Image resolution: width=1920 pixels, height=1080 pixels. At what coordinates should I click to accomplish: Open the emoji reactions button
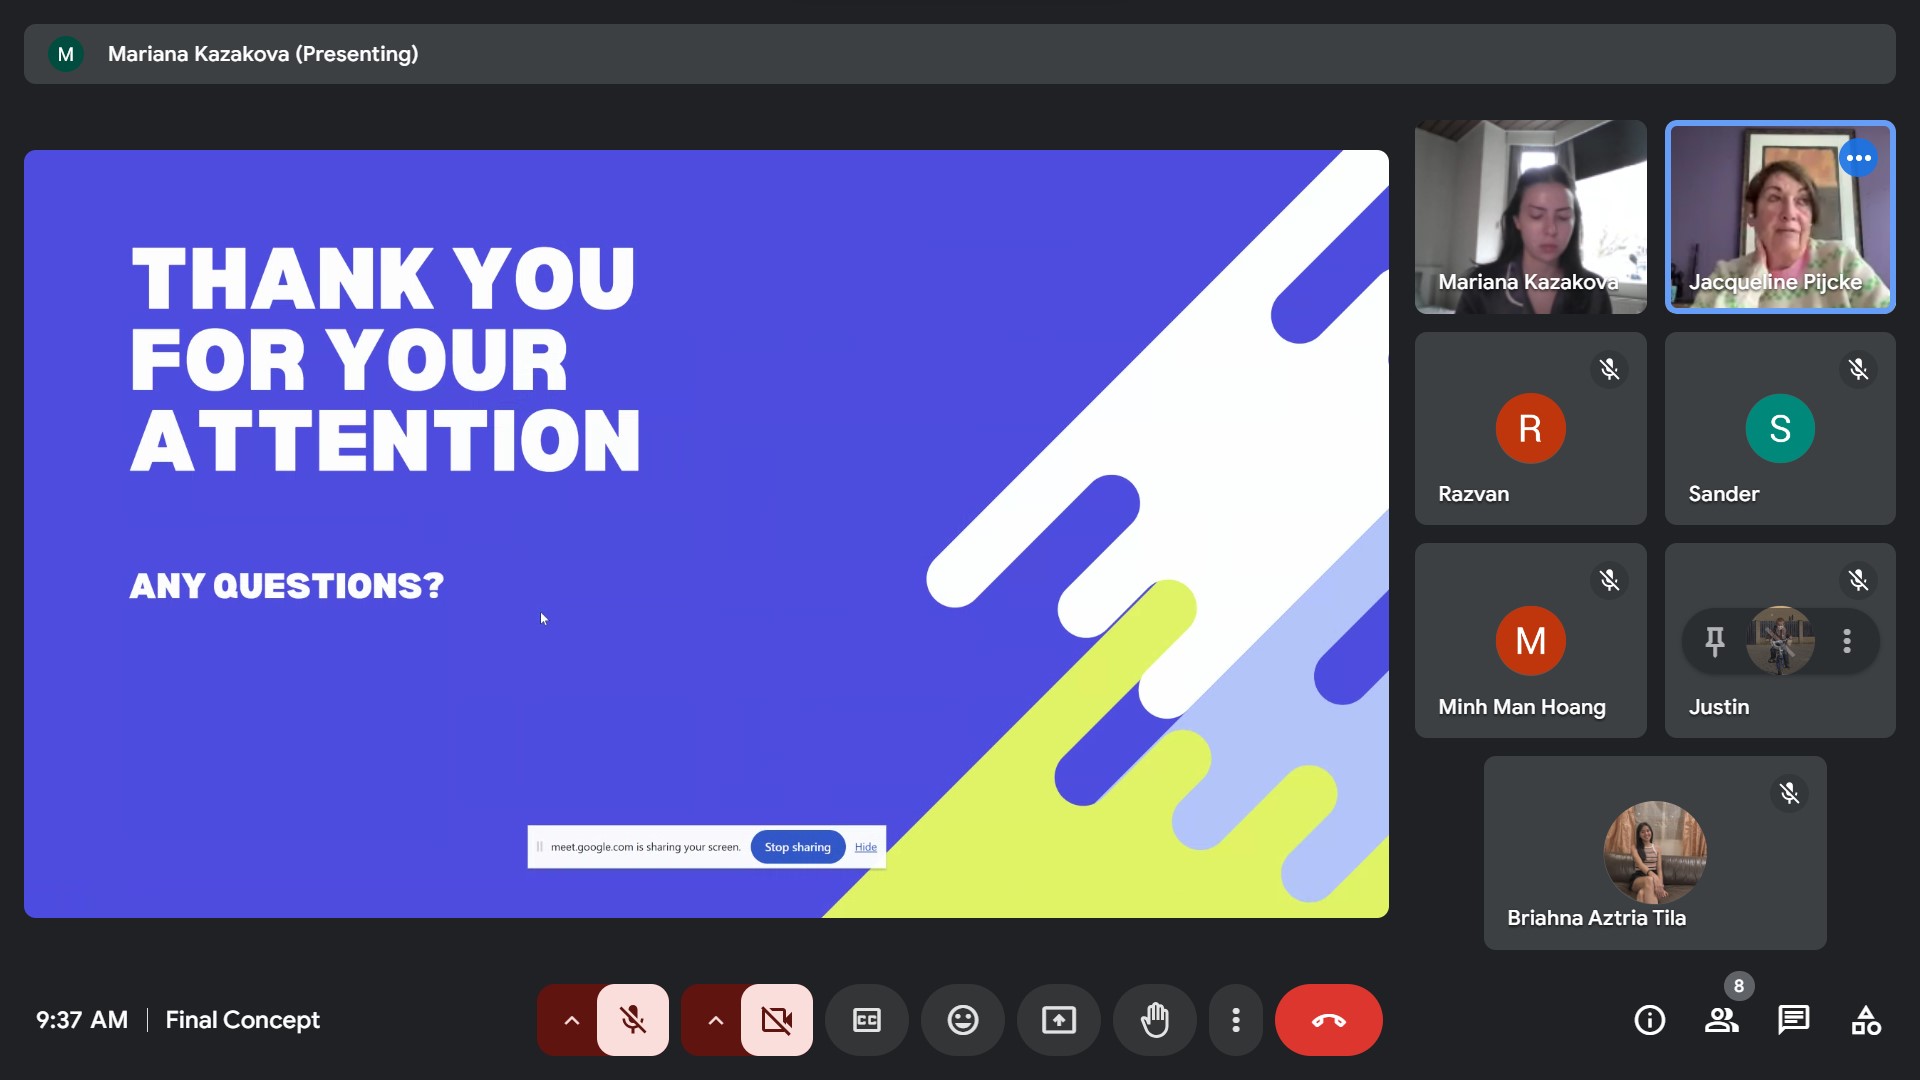(962, 1020)
